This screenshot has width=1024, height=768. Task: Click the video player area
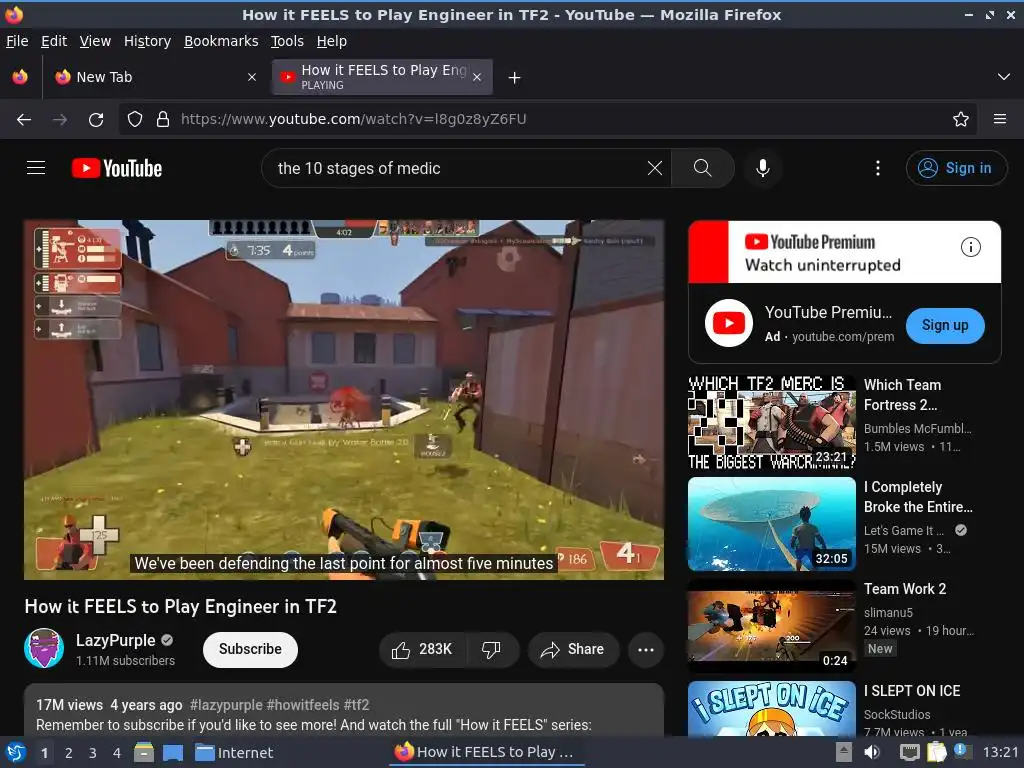point(344,400)
